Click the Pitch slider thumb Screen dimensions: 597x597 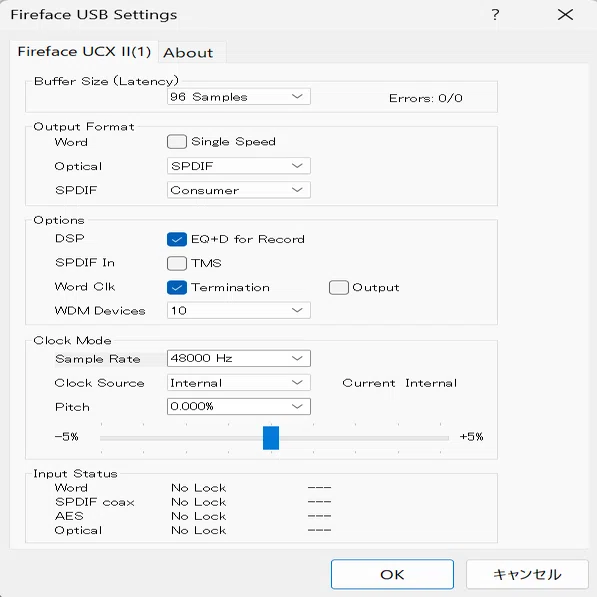271,438
